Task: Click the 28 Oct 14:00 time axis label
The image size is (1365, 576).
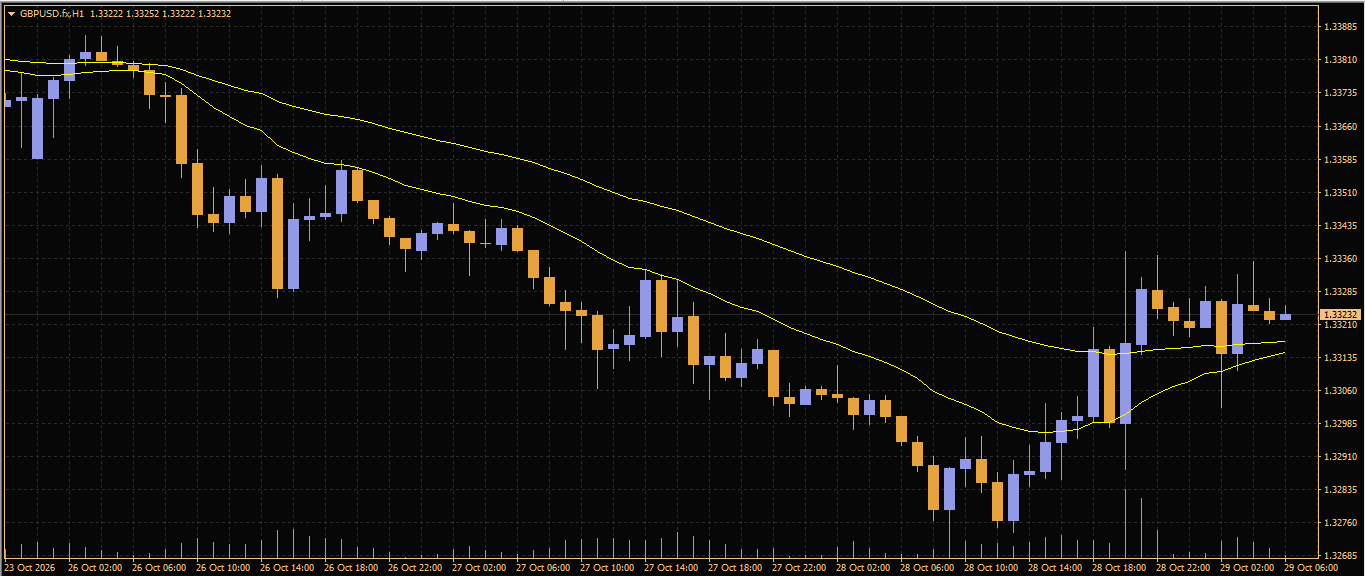Action: click(x=1056, y=567)
